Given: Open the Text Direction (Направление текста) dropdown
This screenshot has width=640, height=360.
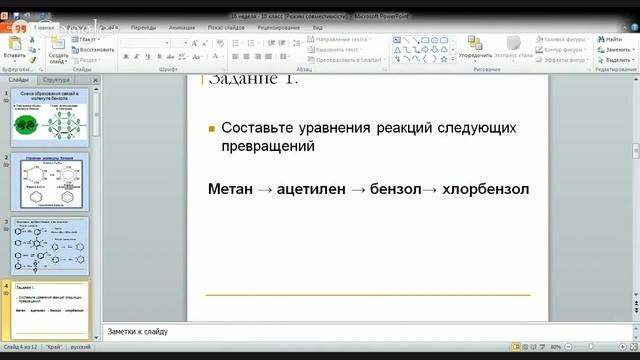Looking at the screenshot, I should 339,40.
